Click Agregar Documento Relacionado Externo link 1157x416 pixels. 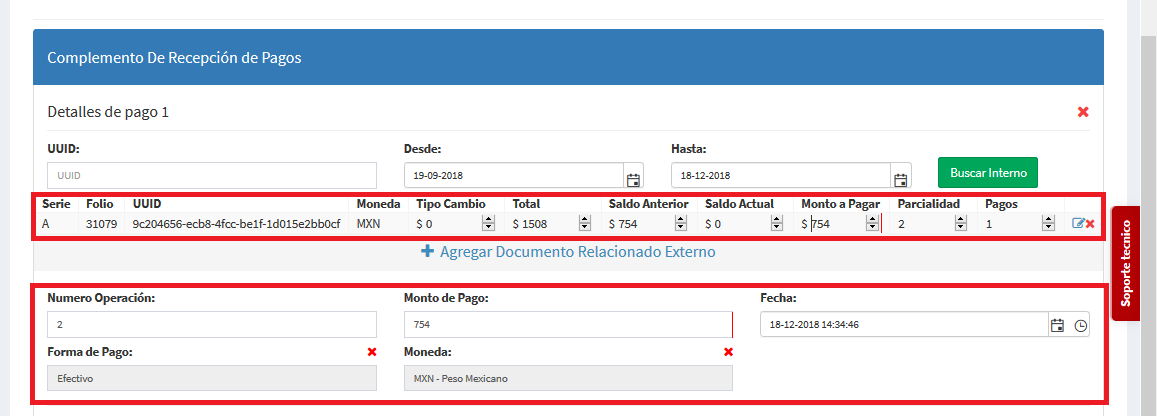coord(568,252)
